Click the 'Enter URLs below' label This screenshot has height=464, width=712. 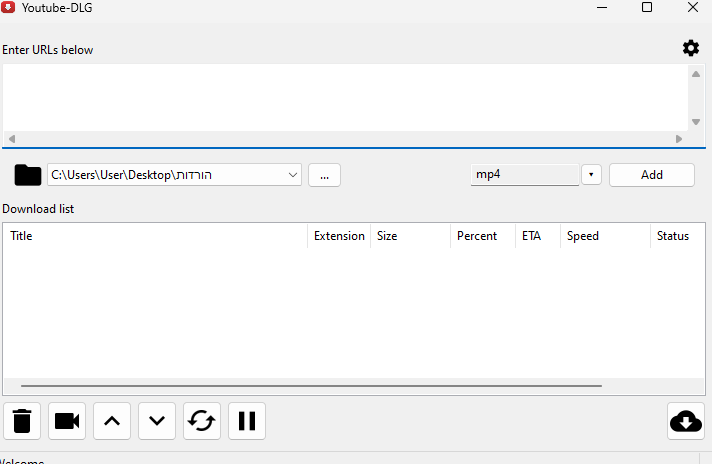[48, 50]
